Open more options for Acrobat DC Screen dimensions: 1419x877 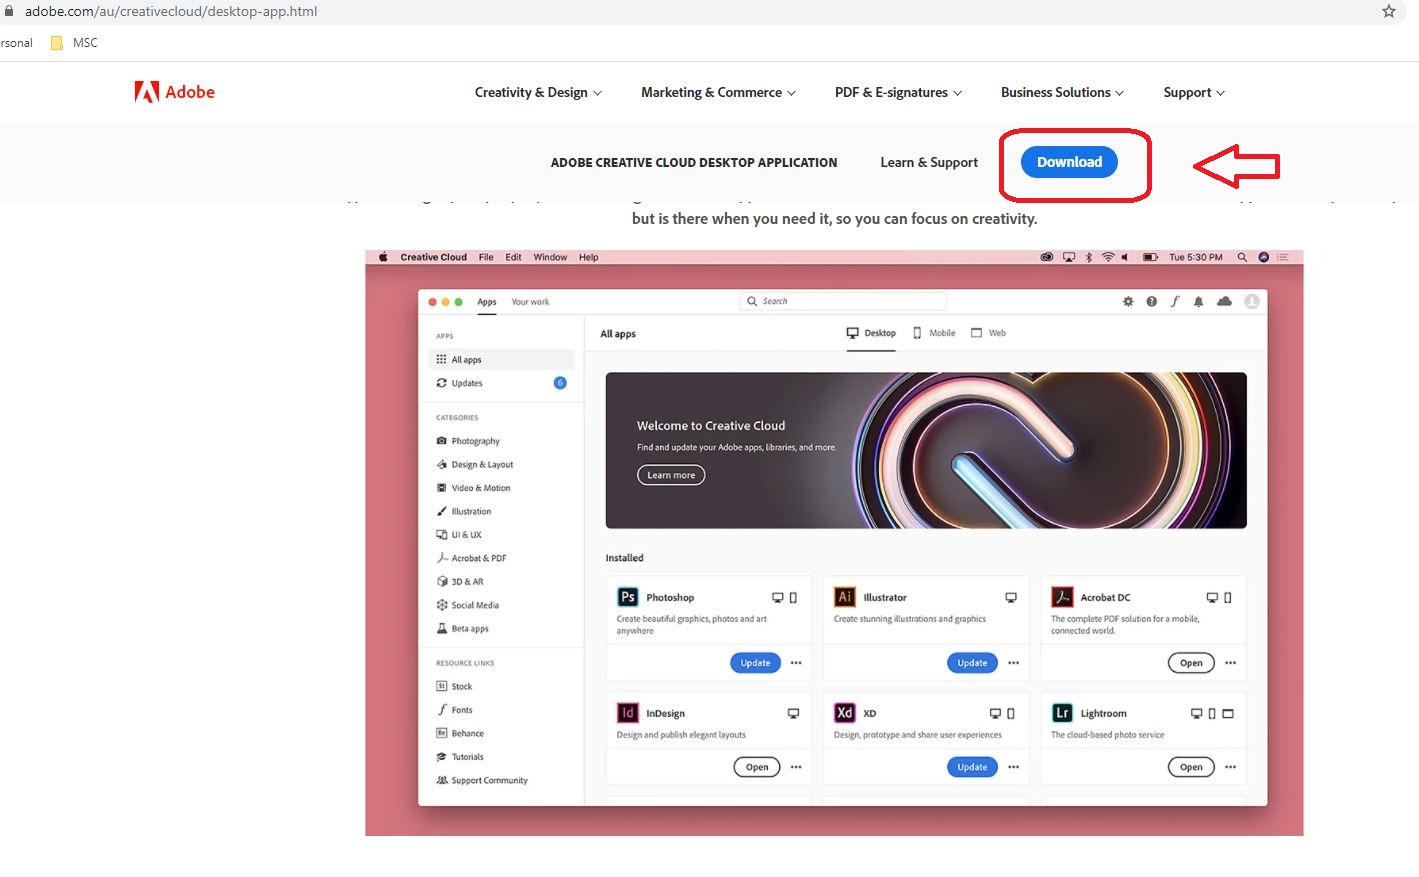coord(1230,663)
